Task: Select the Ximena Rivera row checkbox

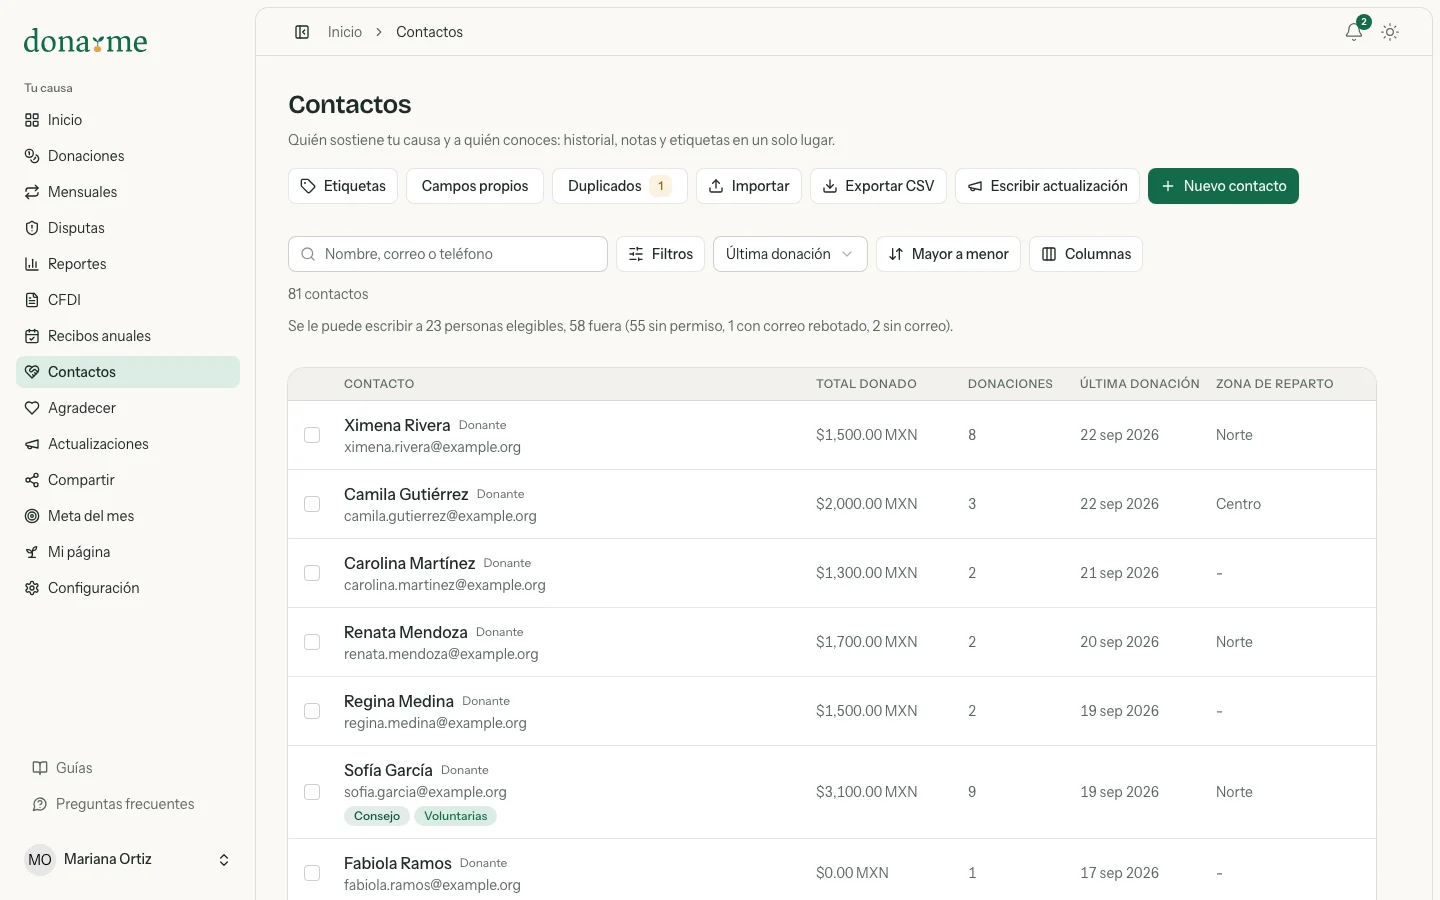Action: click(312, 435)
